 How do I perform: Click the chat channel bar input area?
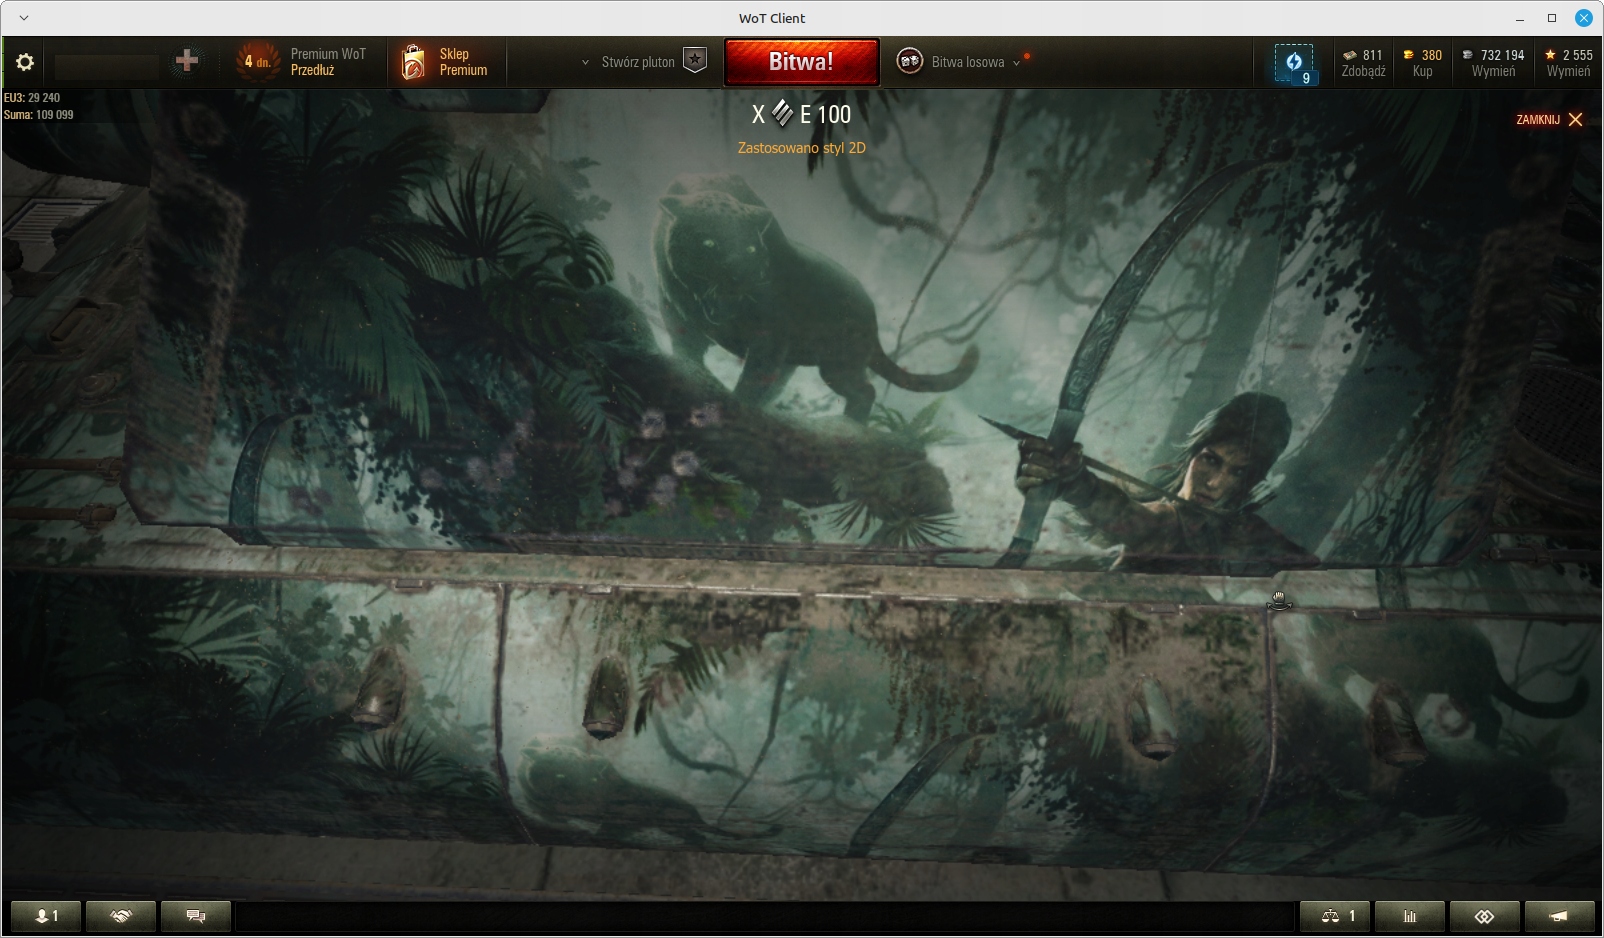765,916
